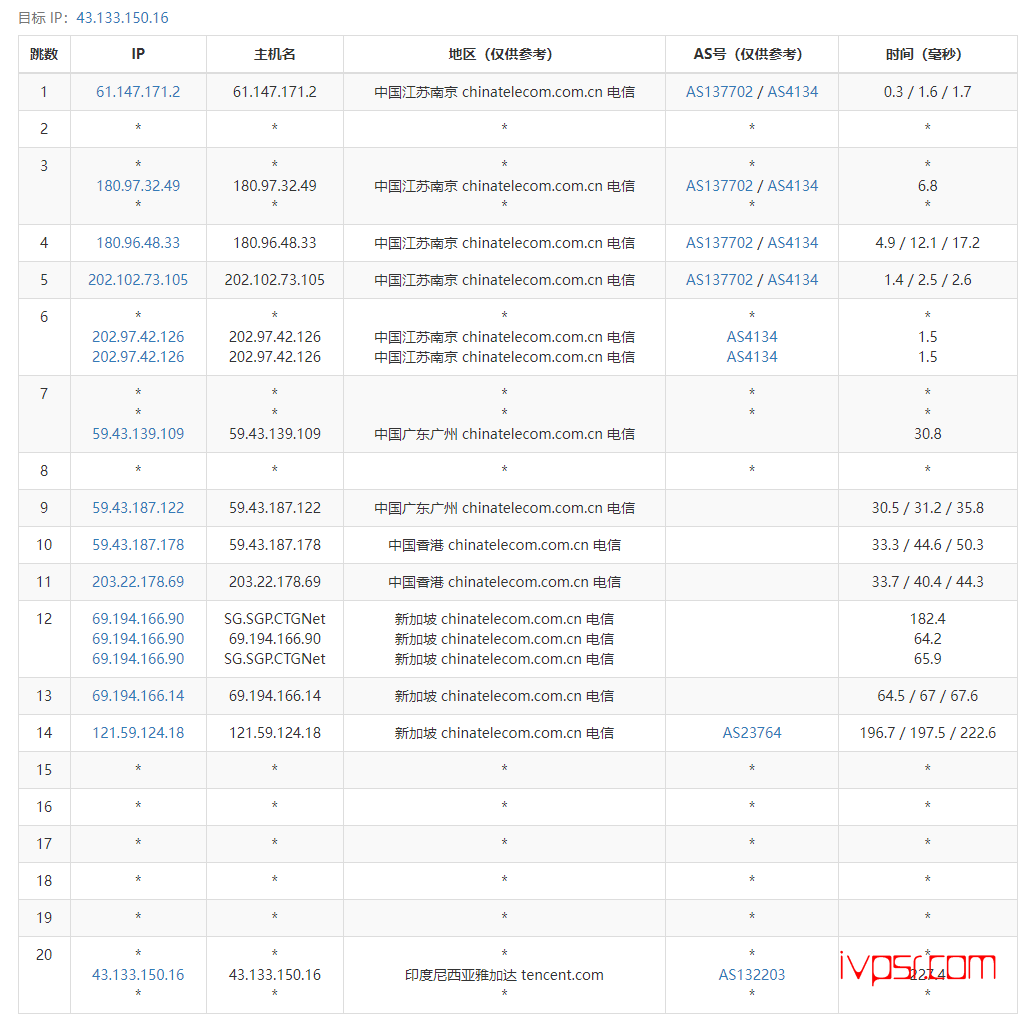Select hostname text 203.22.178.69 in 主机名 column
Image resolution: width=1030 pixels, height=1022 pixels.
pyautogui.click(x=275, y=582)
